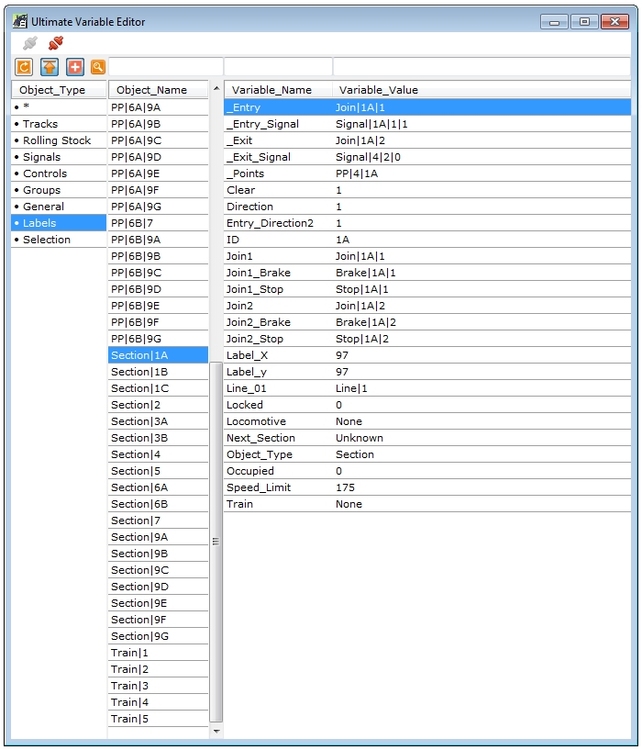Select the Tracks object type
The width and height of the screenshot is (642, 750).
tap(40, 124)
